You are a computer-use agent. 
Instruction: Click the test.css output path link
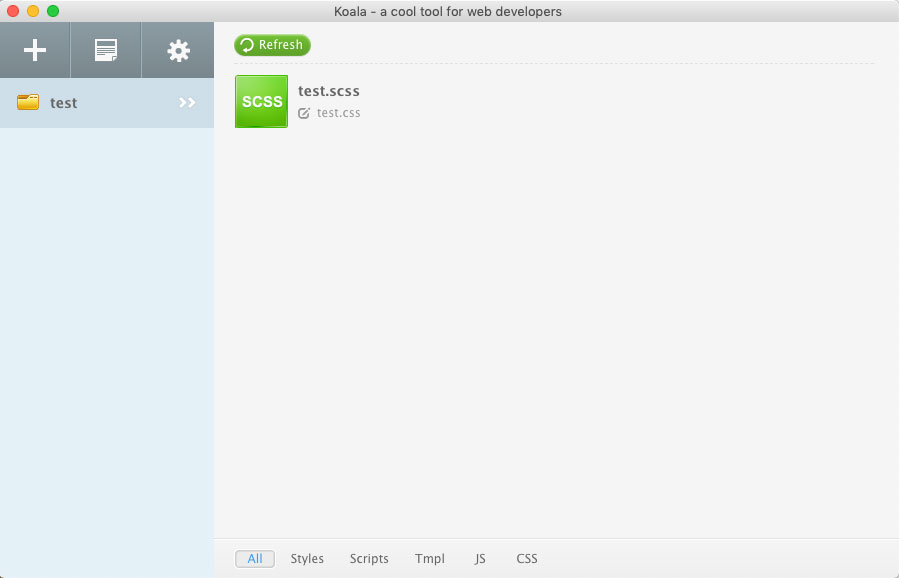coord(338,113)
